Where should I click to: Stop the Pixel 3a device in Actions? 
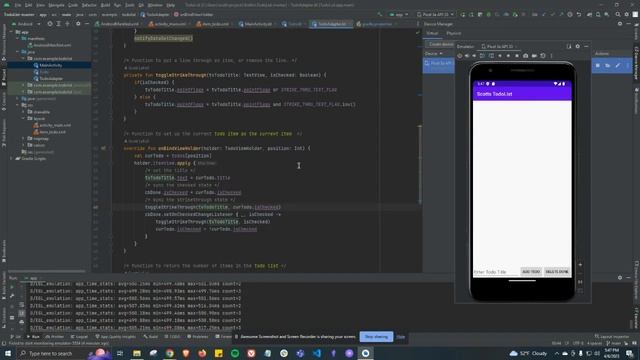coord(598,65)
